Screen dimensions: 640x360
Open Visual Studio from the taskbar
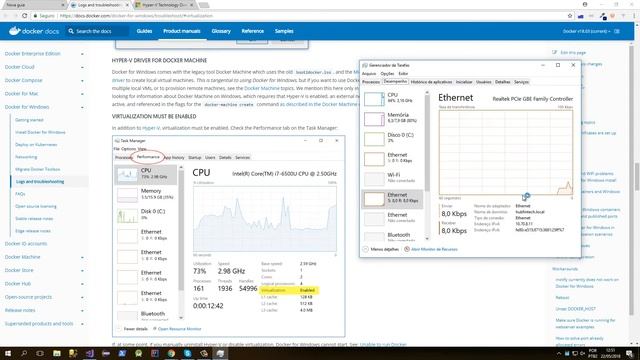click(90, 353)
